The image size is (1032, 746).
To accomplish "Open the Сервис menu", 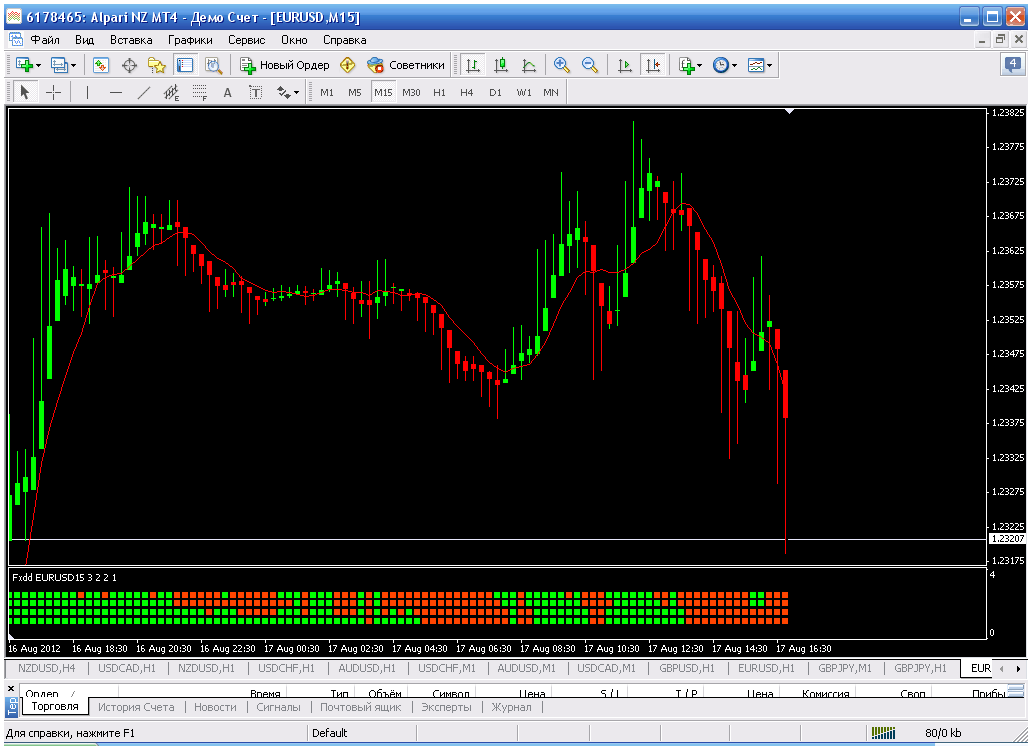I will [247, 40].
